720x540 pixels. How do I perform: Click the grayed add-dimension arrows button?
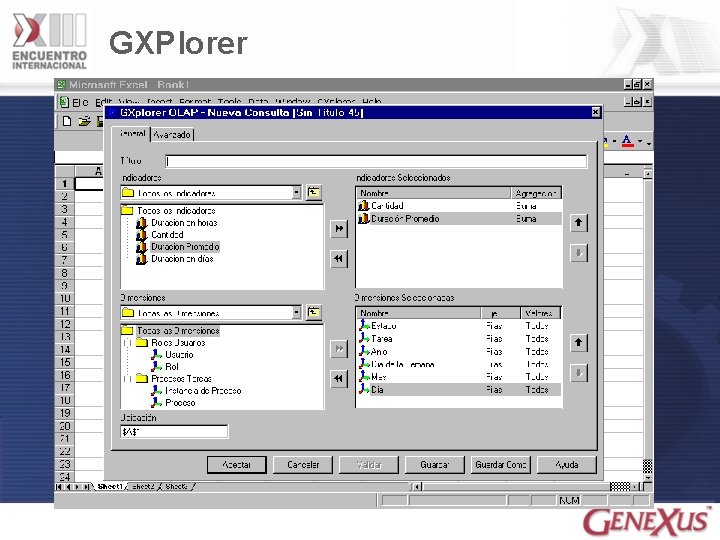point(339,349)
